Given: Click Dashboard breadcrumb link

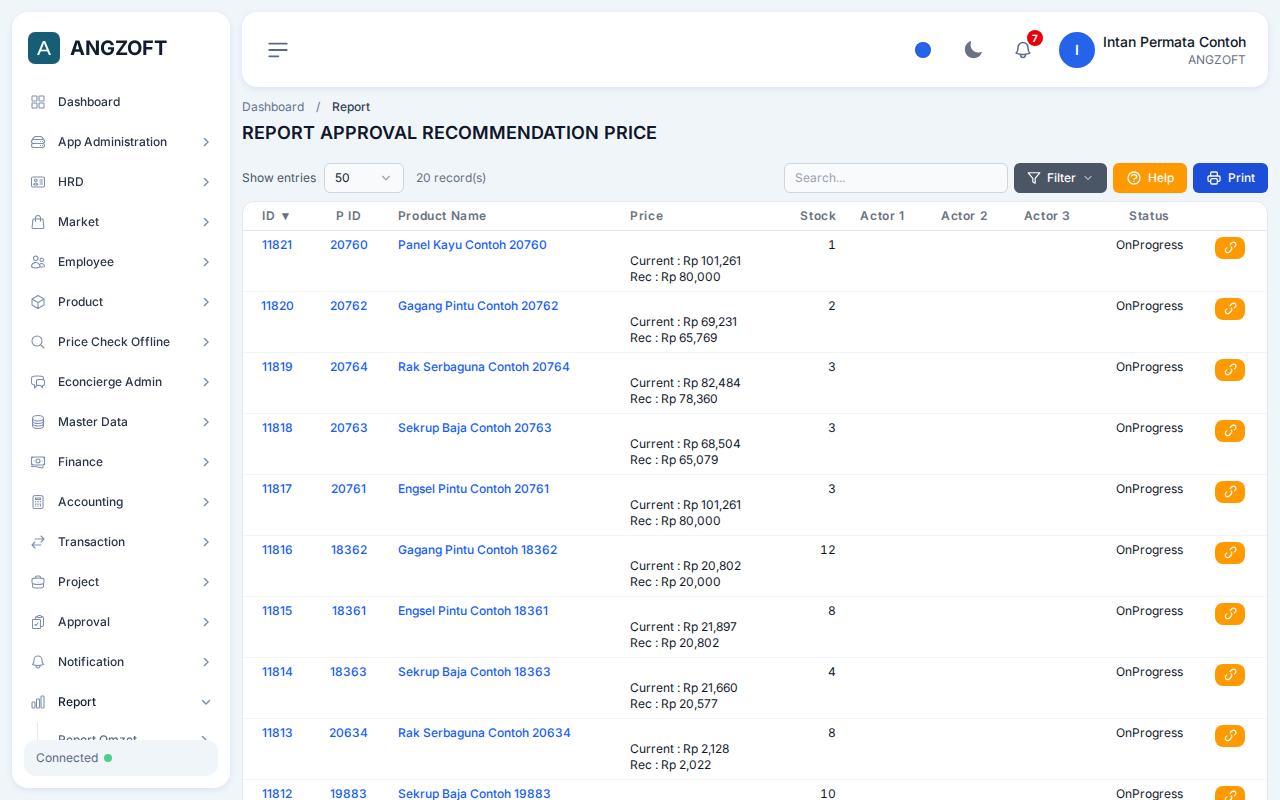Looking at the screenshot, I should click(x=273, y=107).
